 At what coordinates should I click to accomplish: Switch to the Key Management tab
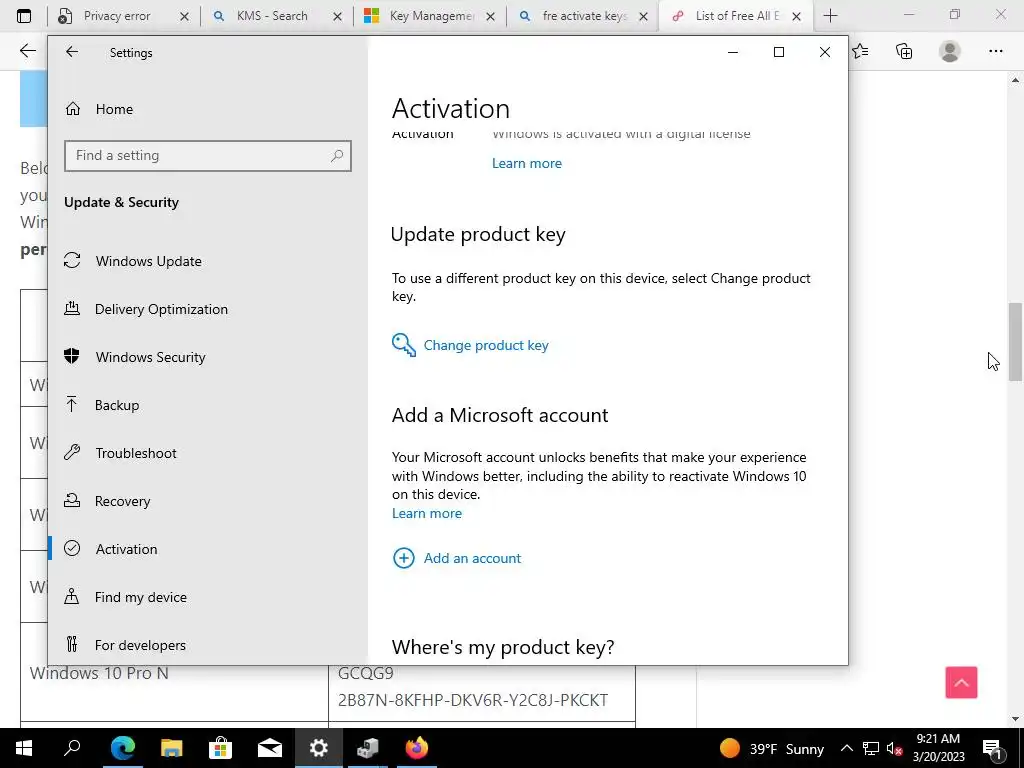[431, 16]
